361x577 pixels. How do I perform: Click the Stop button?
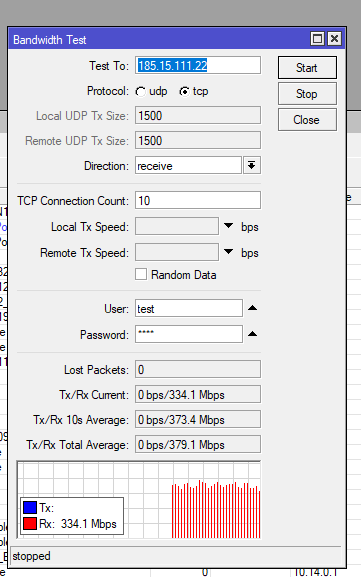[x=307, y=93]
